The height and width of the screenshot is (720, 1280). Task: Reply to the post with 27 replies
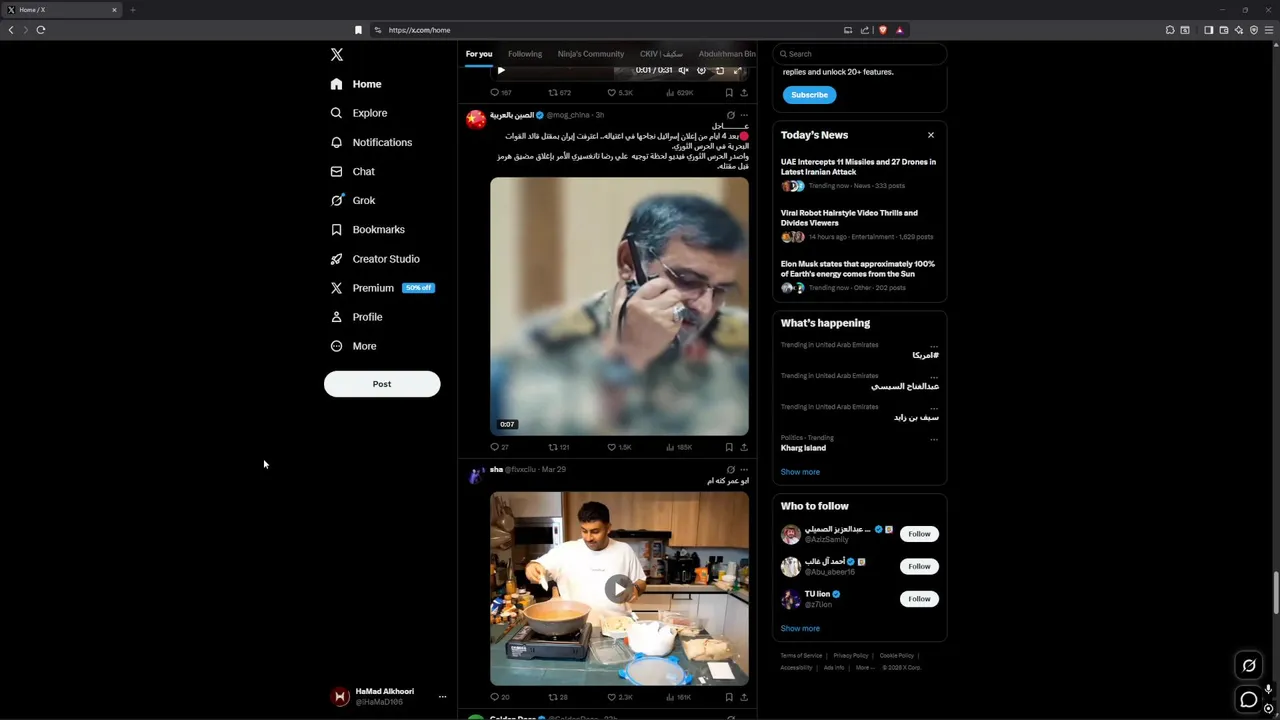[500, 447]
